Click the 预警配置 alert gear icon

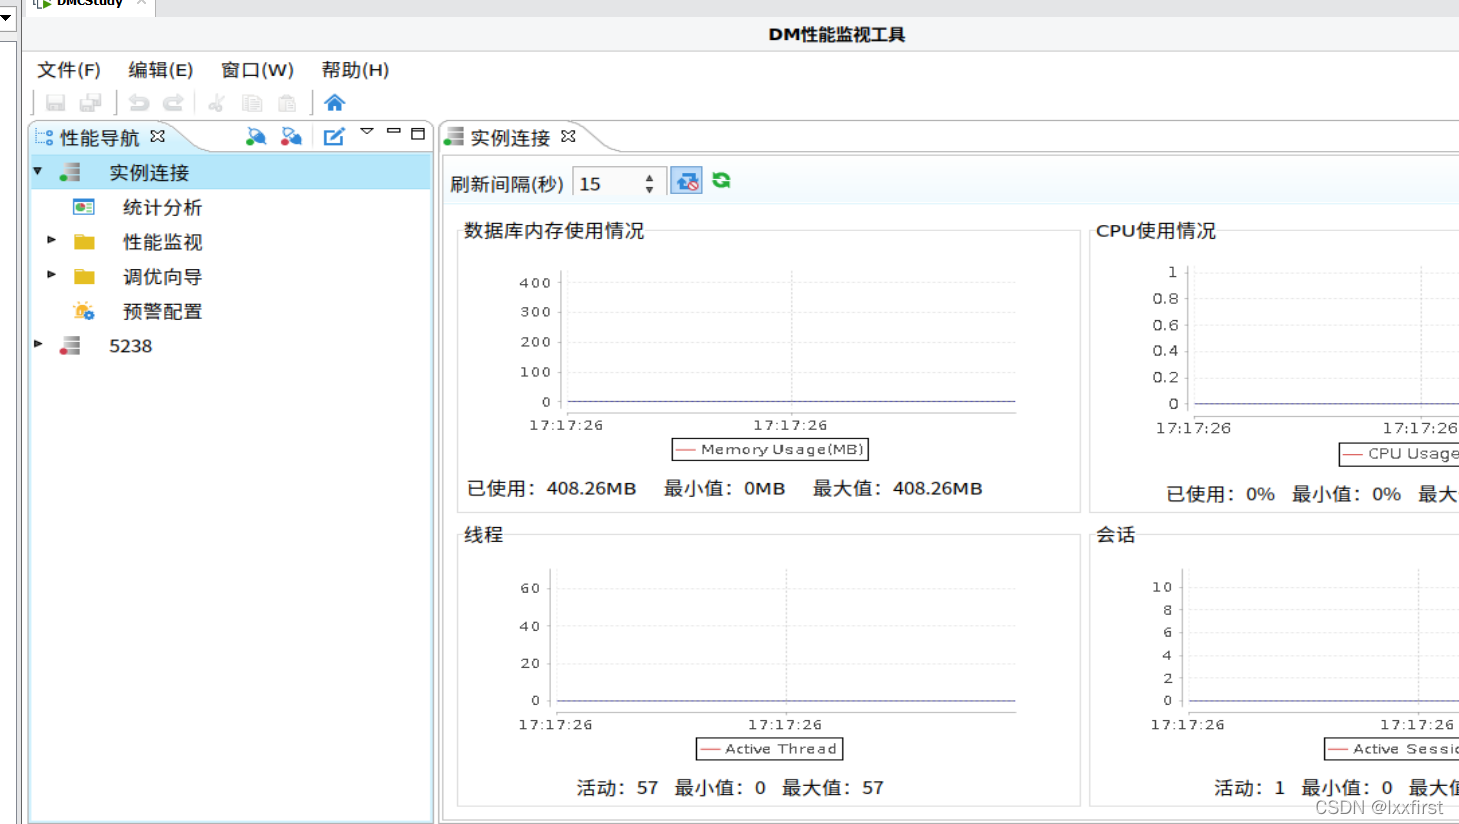[x=84, y=311]
